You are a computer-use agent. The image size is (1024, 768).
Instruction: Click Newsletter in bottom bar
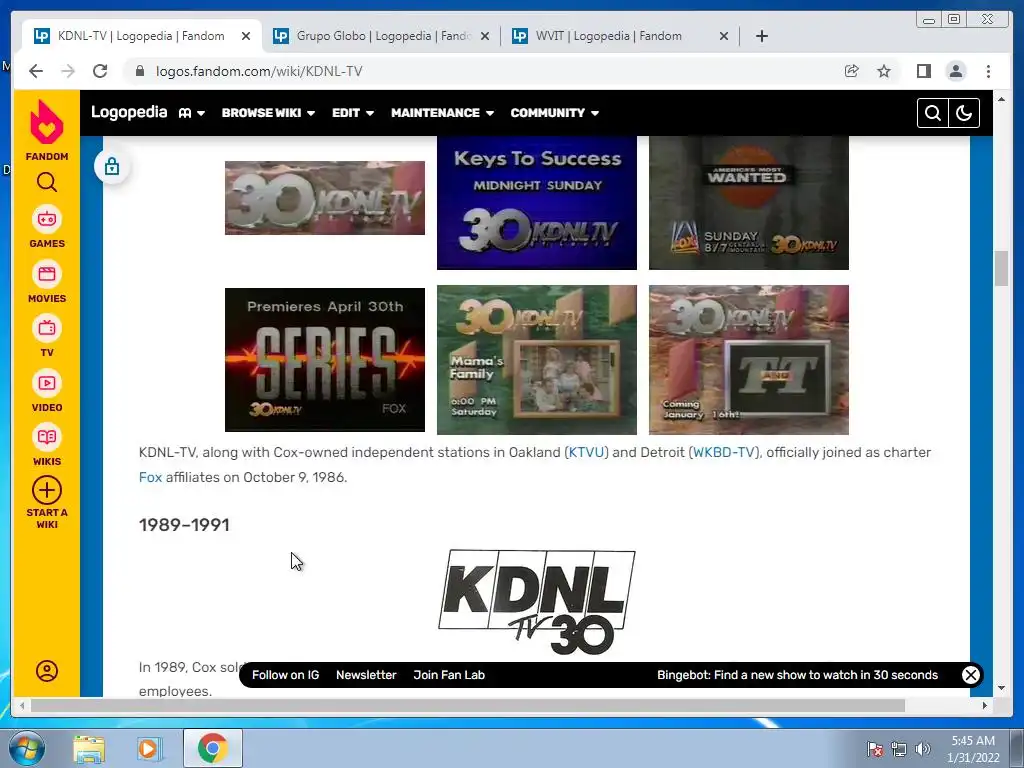(x=366, y=675)
